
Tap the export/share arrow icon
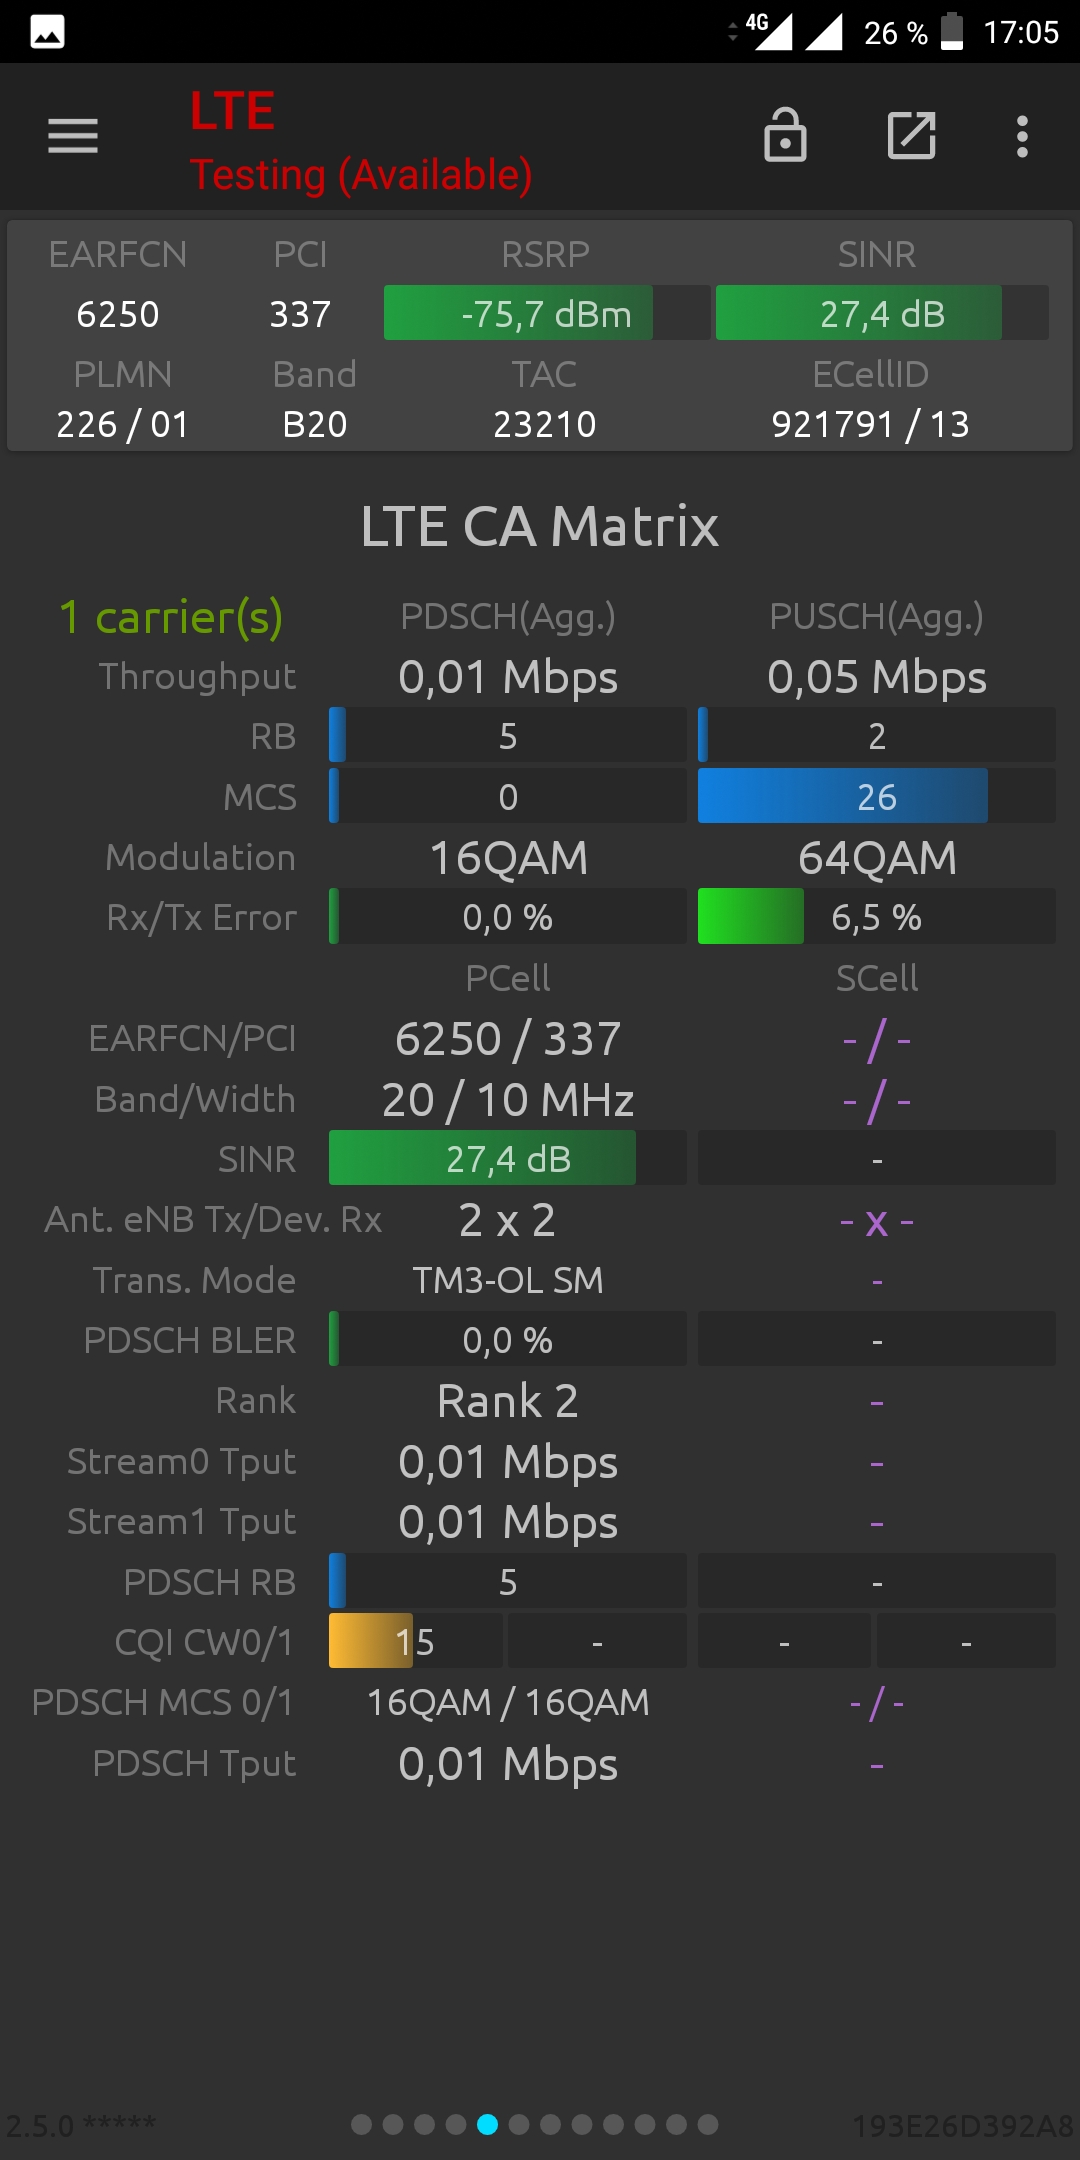click(x=912, y=135)
